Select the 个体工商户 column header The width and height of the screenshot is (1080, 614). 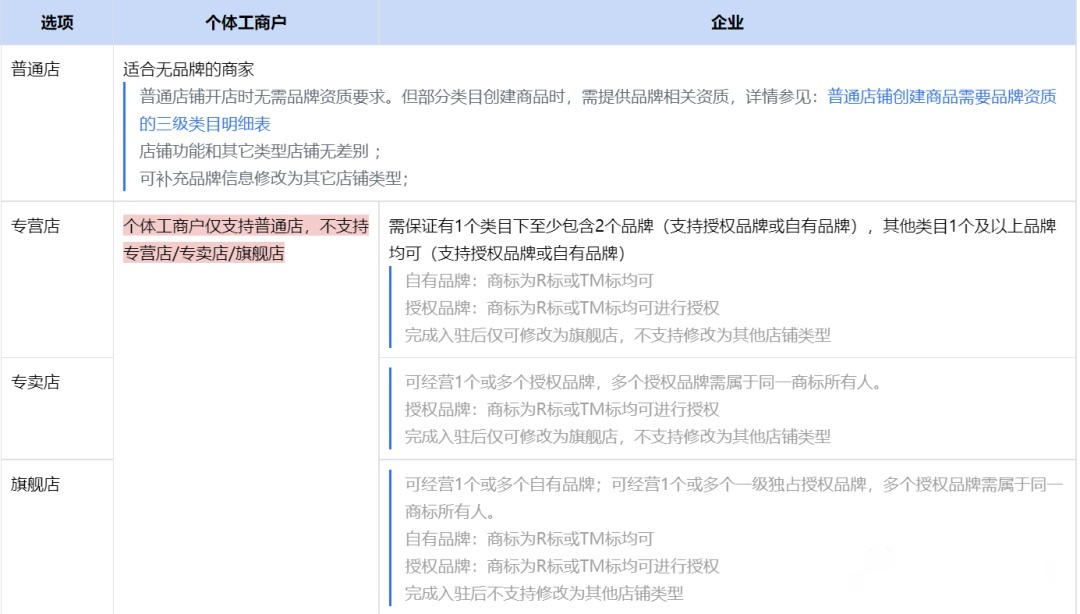point(245,22)
